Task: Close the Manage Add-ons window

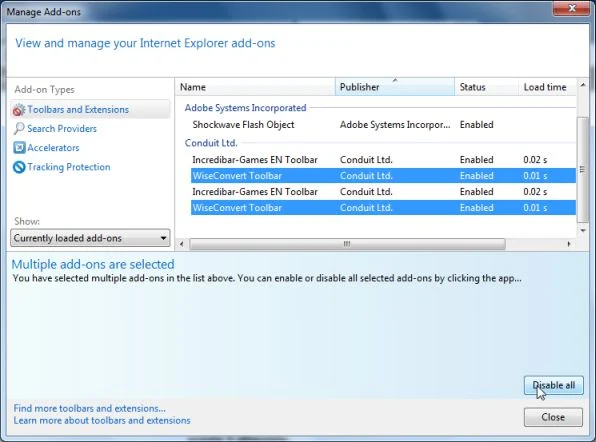Action: click(x=571, y=8)
